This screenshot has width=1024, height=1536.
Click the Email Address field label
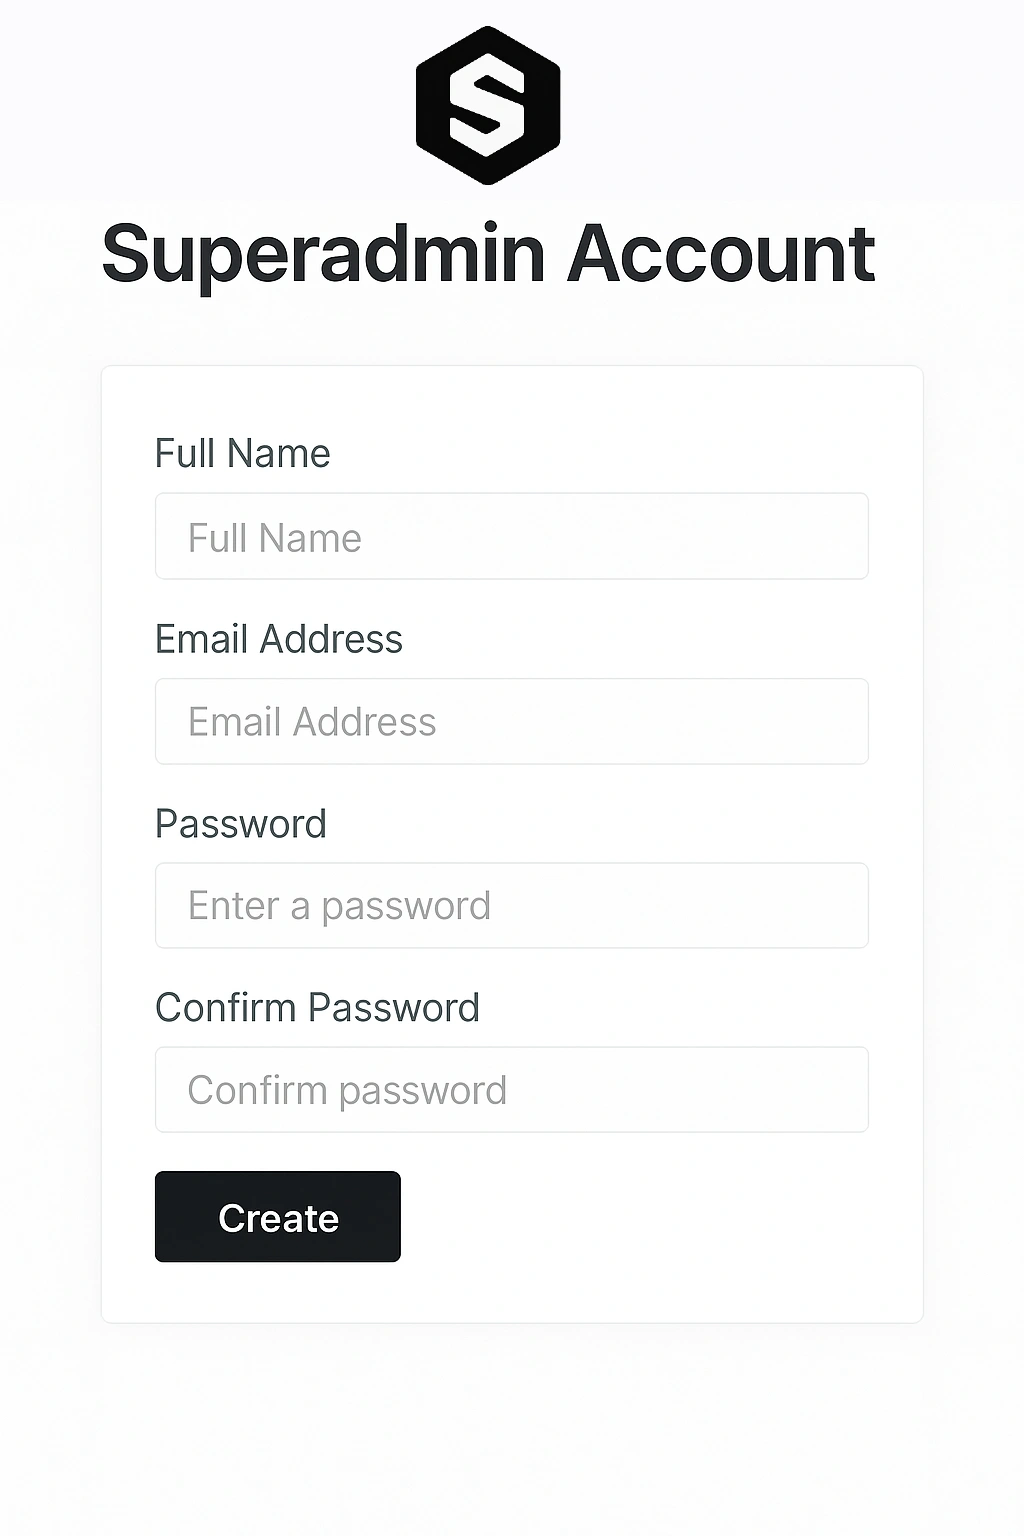point(279,639)
